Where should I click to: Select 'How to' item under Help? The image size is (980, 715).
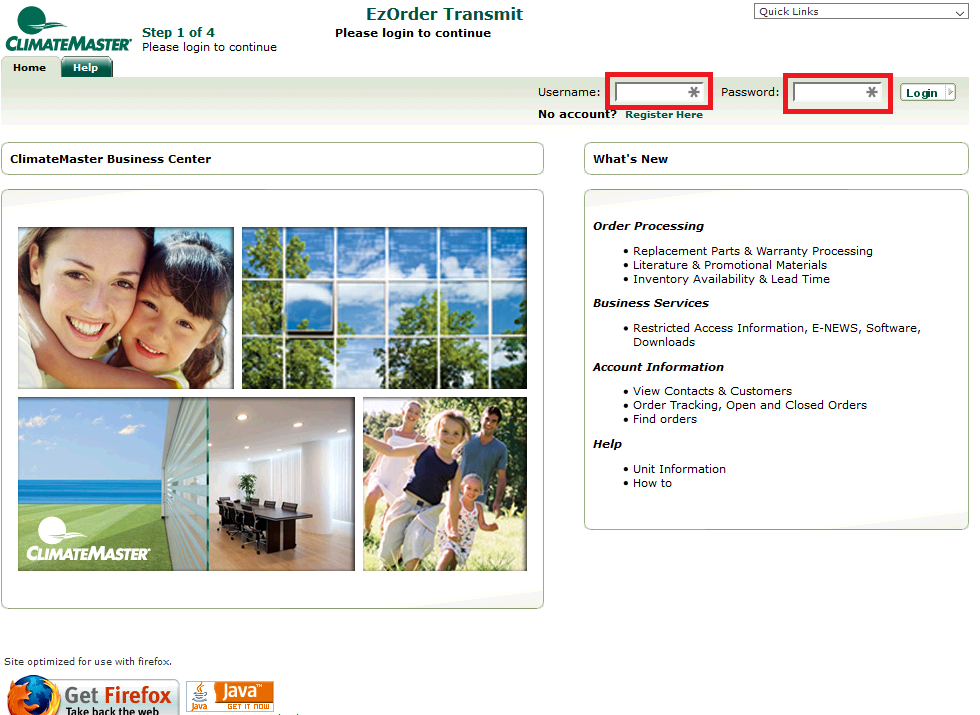652,483
